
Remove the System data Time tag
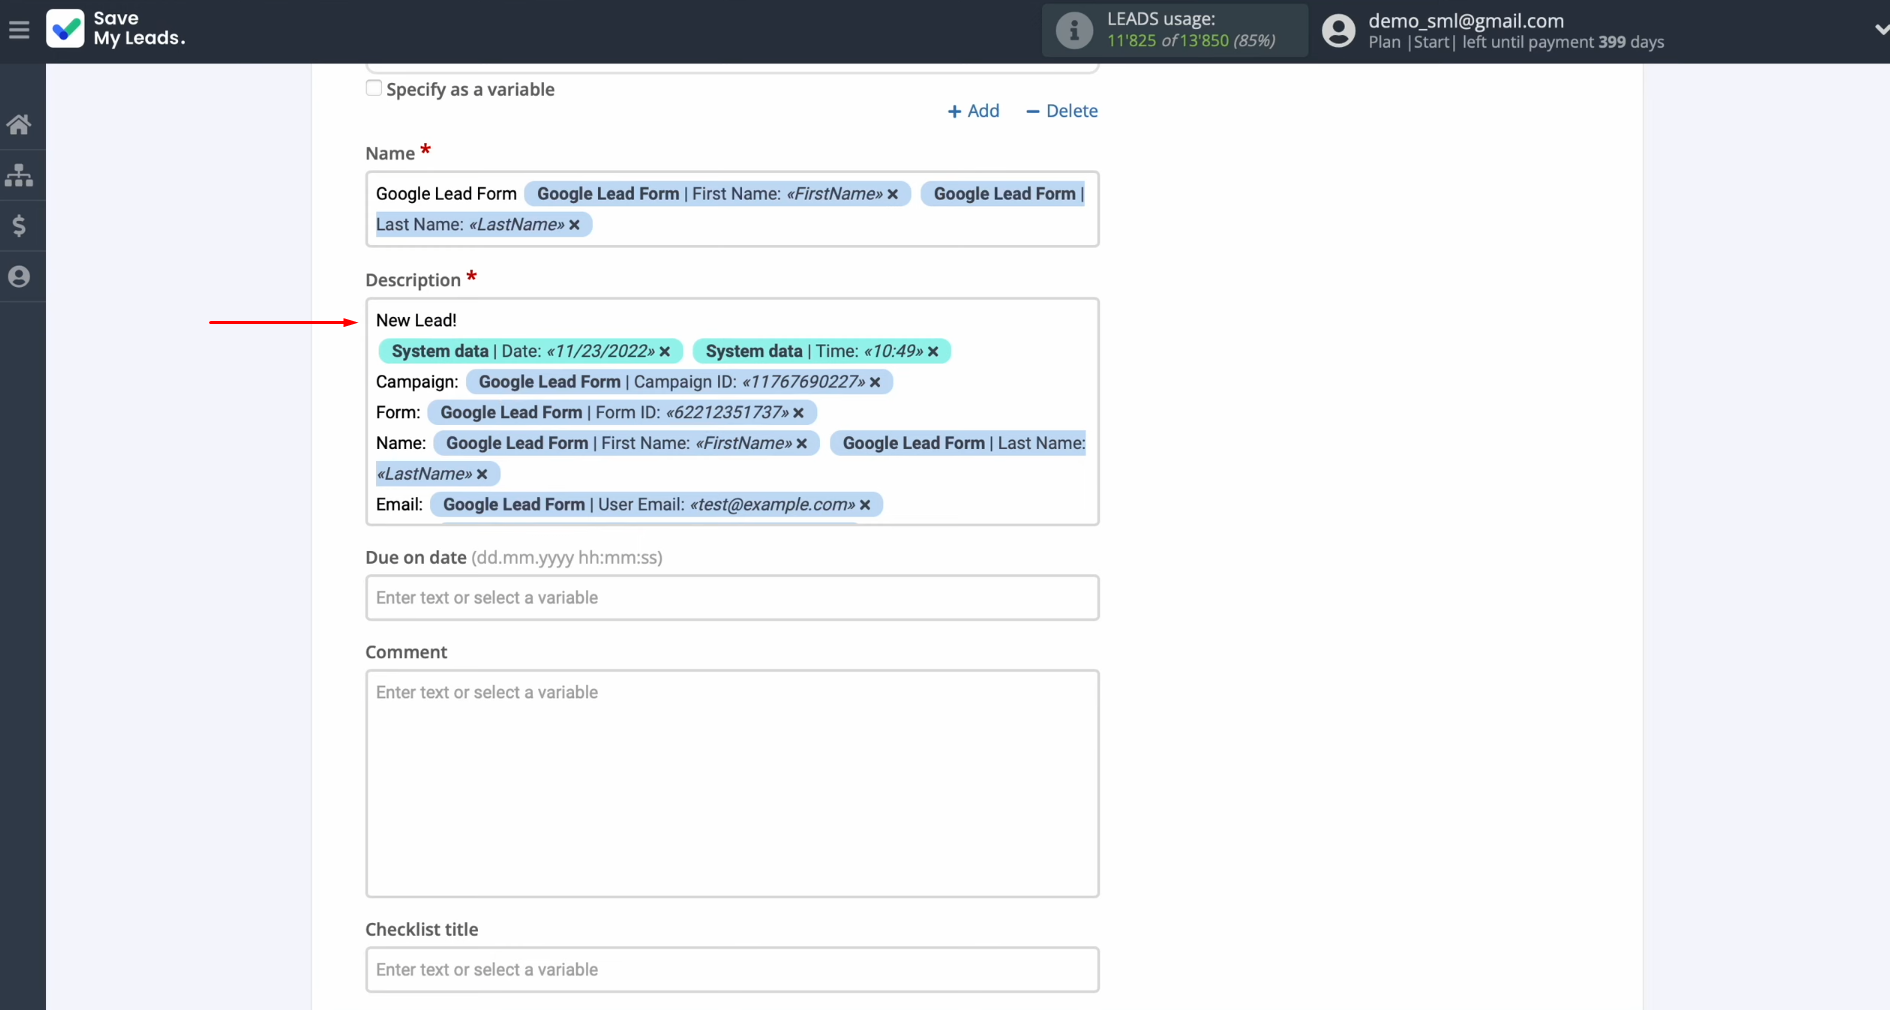933,352
